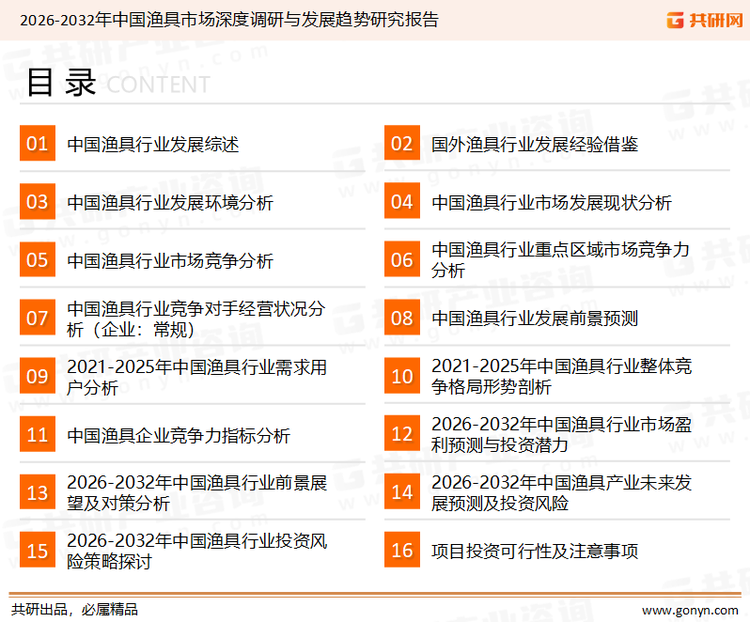The width and height of the screenshot is (750, 622).
Task: Open chapter 中国渔具行业发展环境分析
Action: coord(170,203)
